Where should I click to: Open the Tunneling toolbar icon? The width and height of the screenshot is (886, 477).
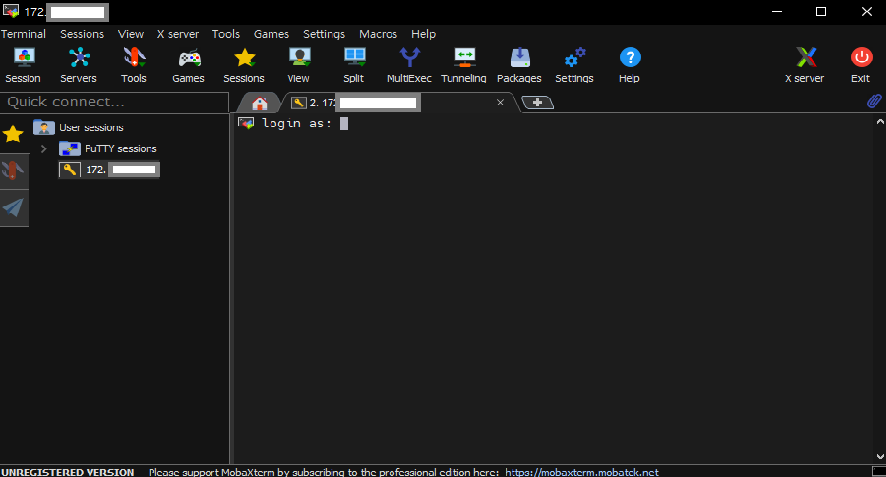[464, 65]
